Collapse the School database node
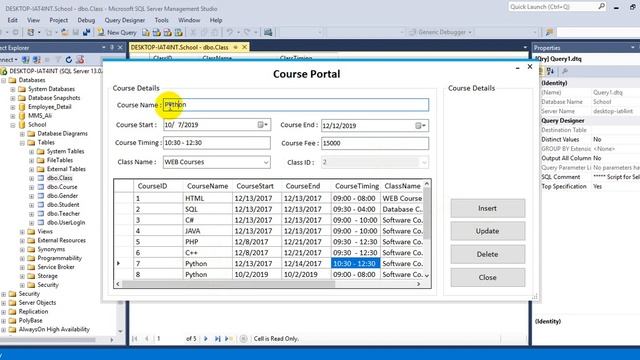Viewport: 640px width, 360px height. click(x=13, y=125)
